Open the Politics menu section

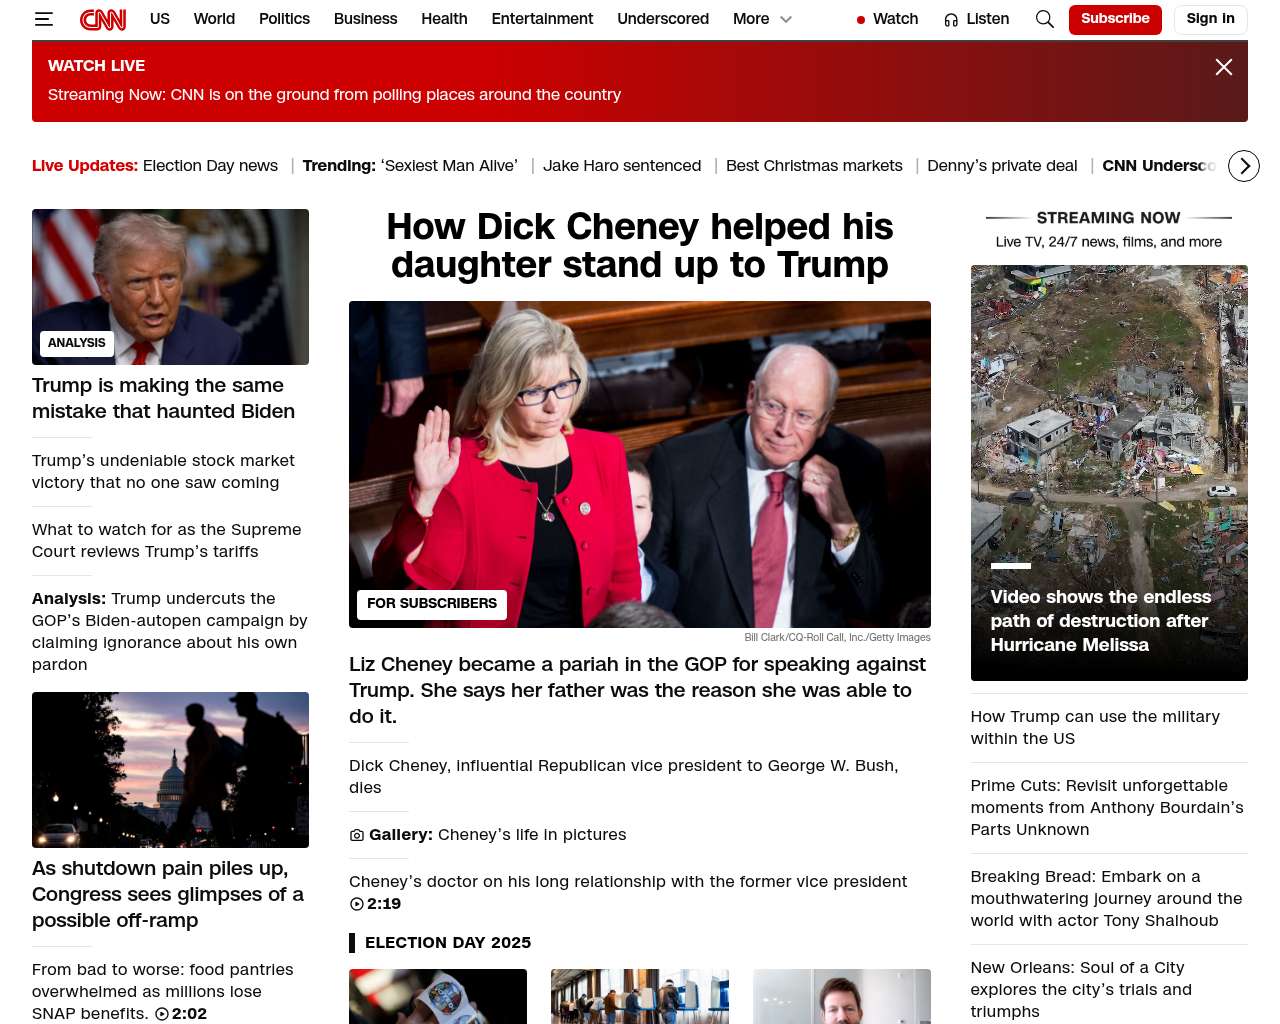click(x=284, y=19)
